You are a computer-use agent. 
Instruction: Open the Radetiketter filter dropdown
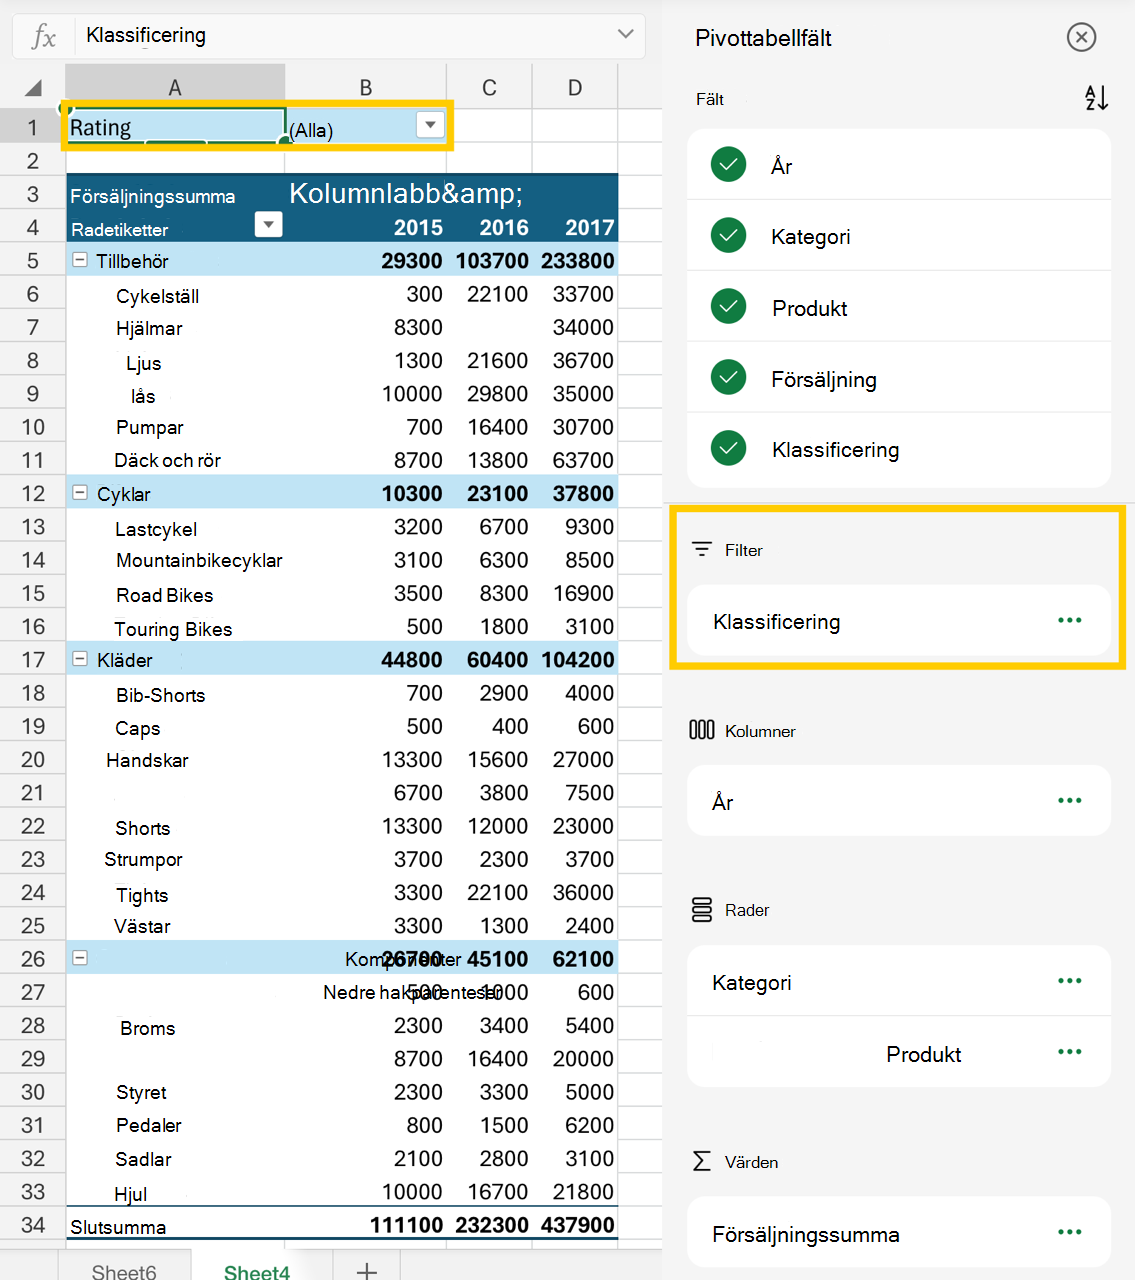point(268,225)
